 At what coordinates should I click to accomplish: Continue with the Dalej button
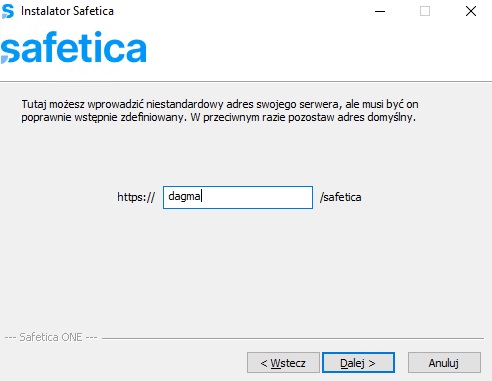point(358,363)
